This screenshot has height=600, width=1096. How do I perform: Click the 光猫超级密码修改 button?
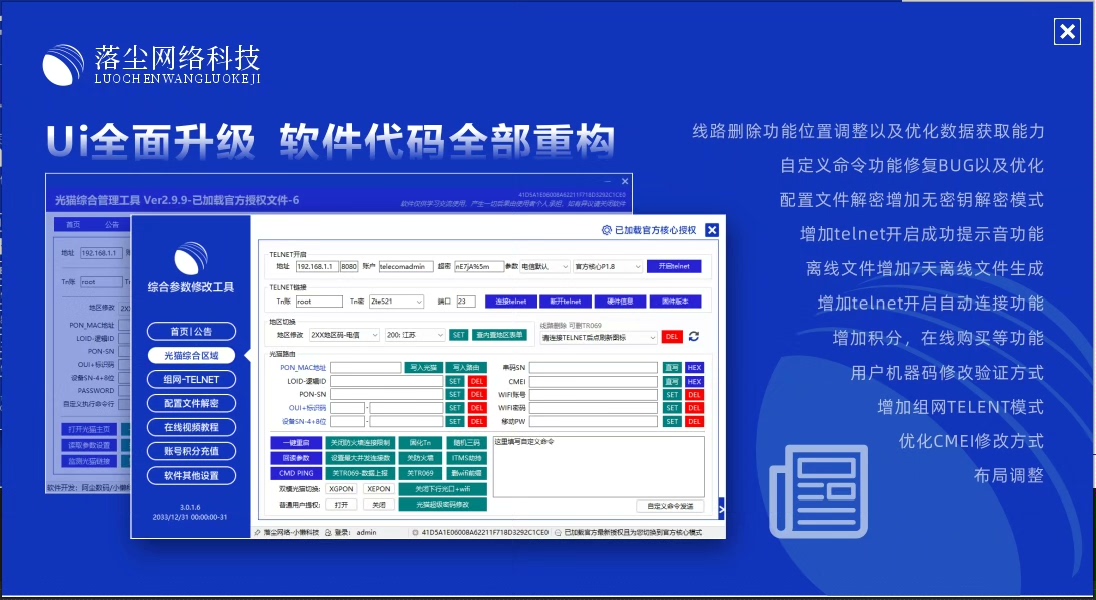(442, 505)
